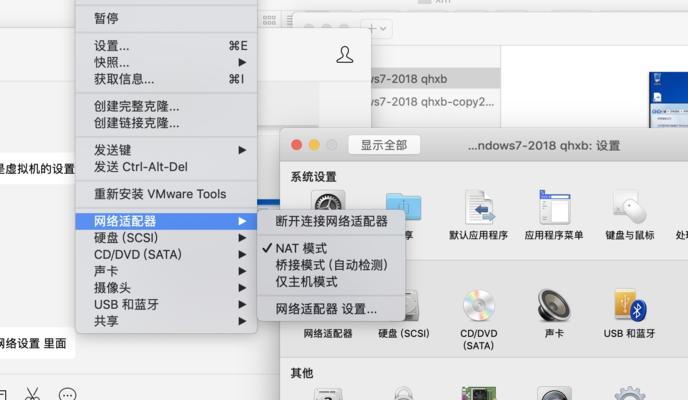This screenshot has width=688, height=400.
Task: Open the CD/DVD (SATA) disc icon
Action: click(x=479, y=305)
